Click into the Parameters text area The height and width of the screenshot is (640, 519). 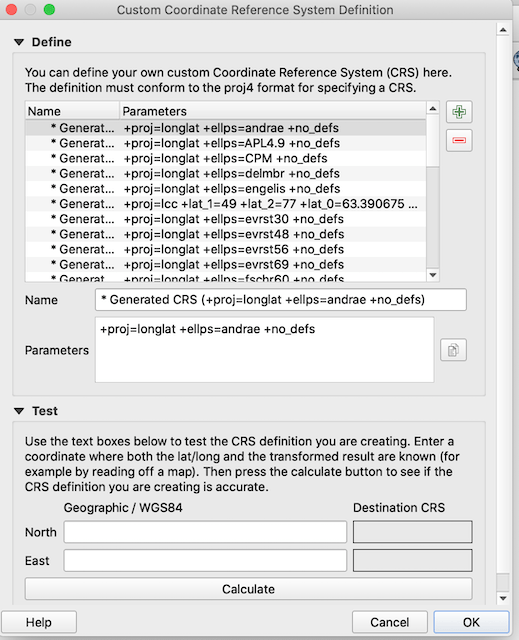tap(264, 350)
